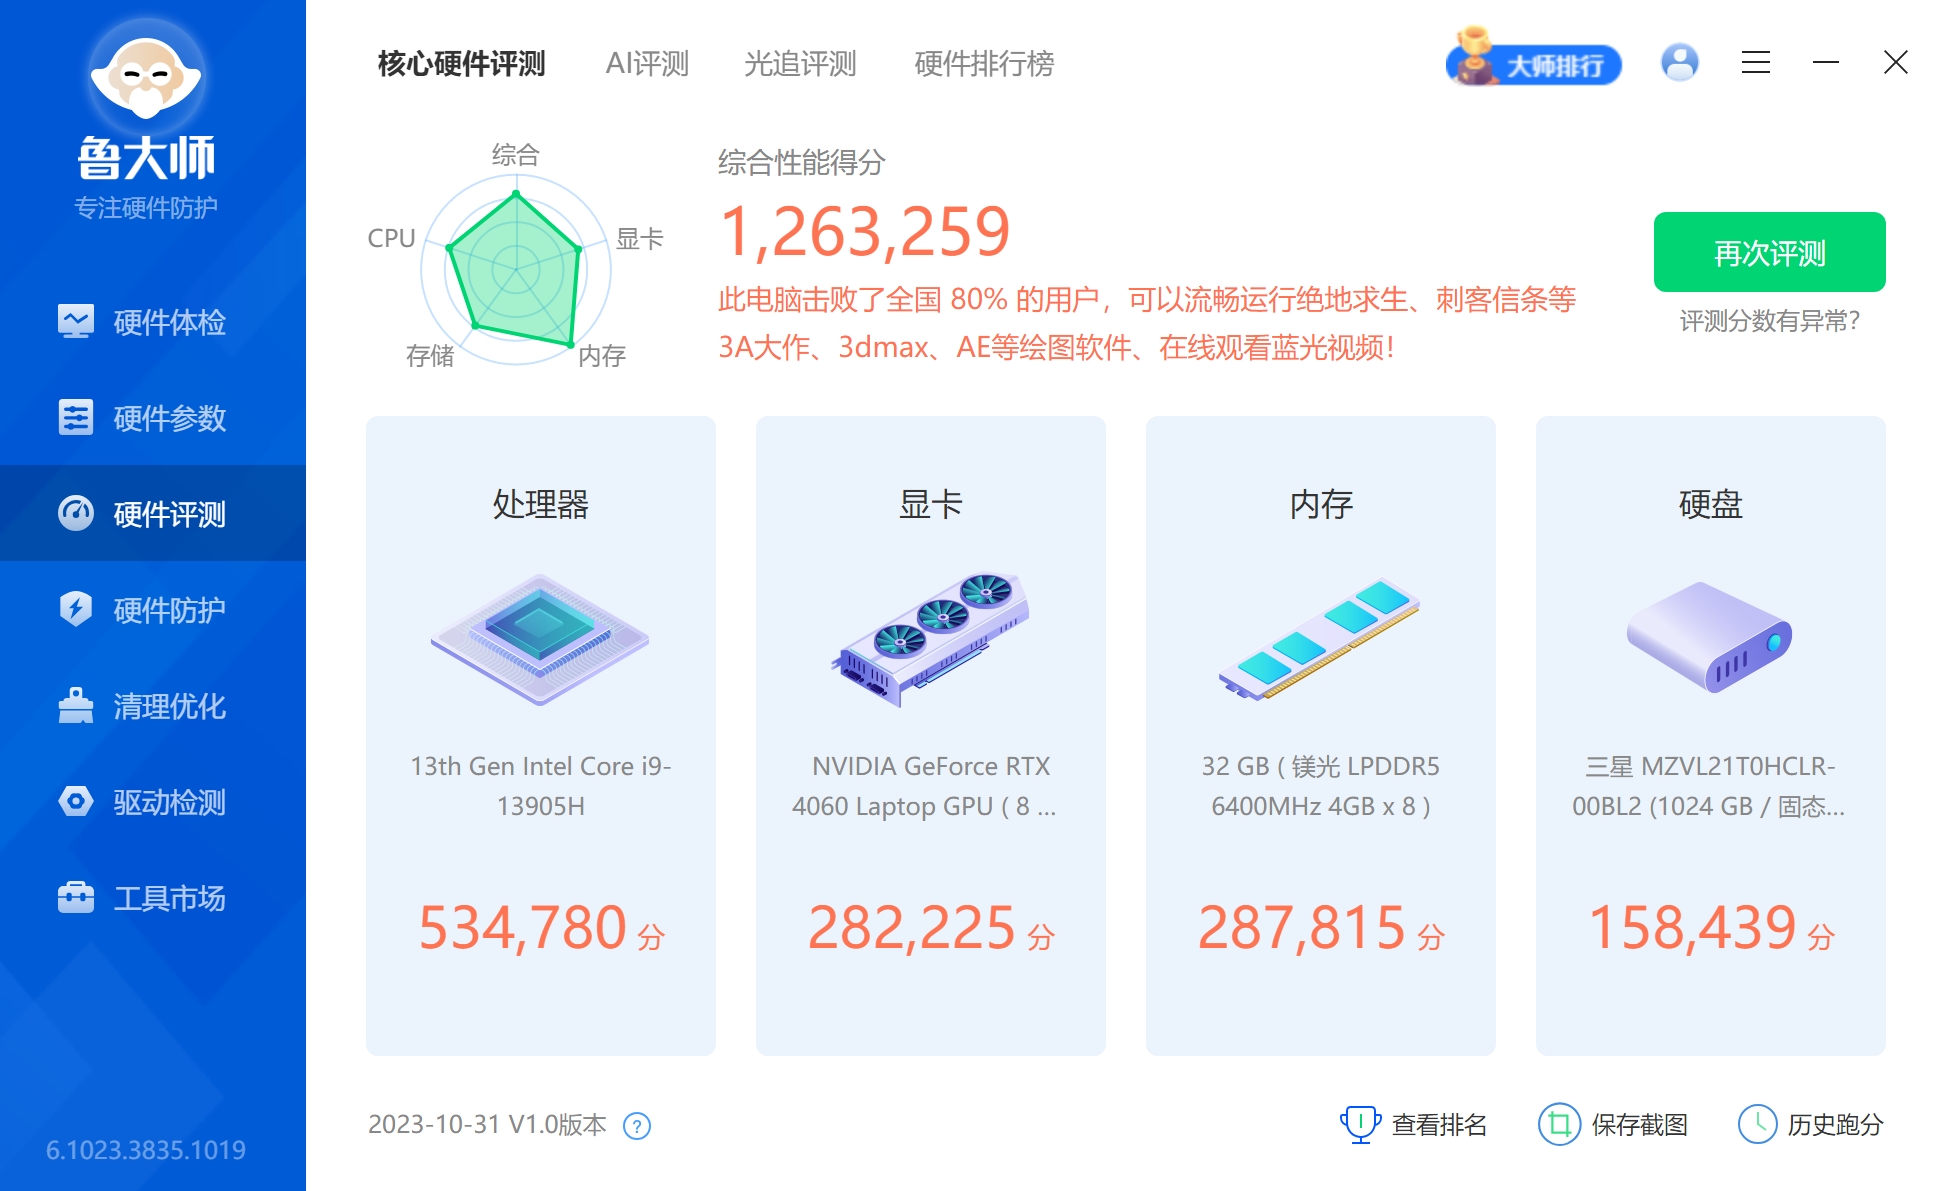Click the 综合性能得分 heading
Viewport: 1945px width, 1191px height.
(802, 162)
